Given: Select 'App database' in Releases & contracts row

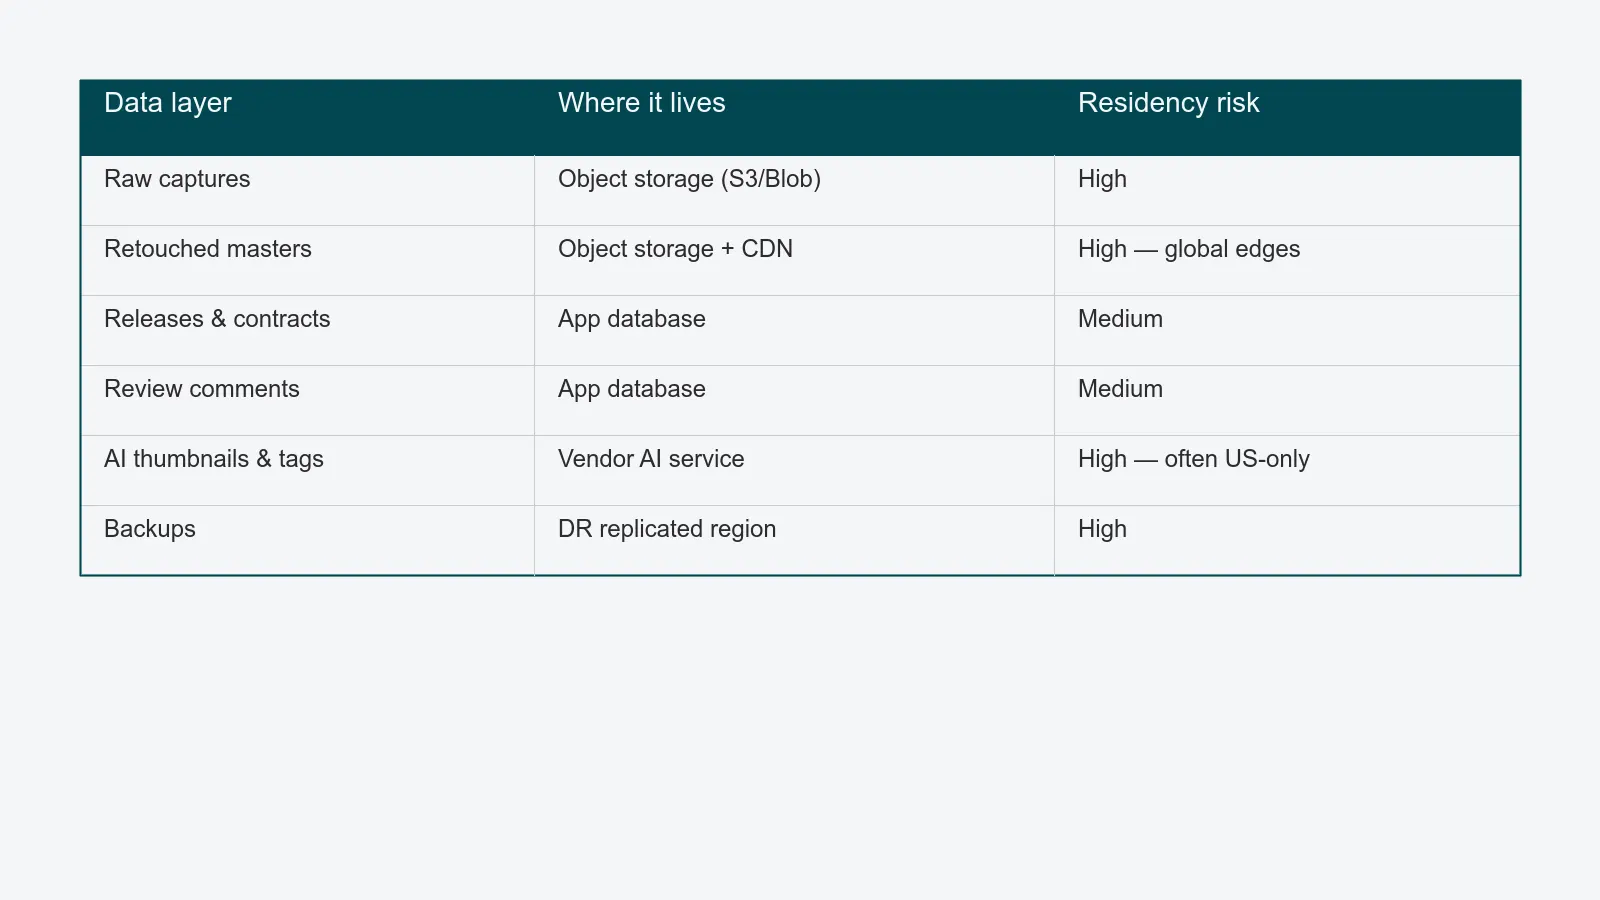Looking at the screenshot, I should [x=794, y=330].
